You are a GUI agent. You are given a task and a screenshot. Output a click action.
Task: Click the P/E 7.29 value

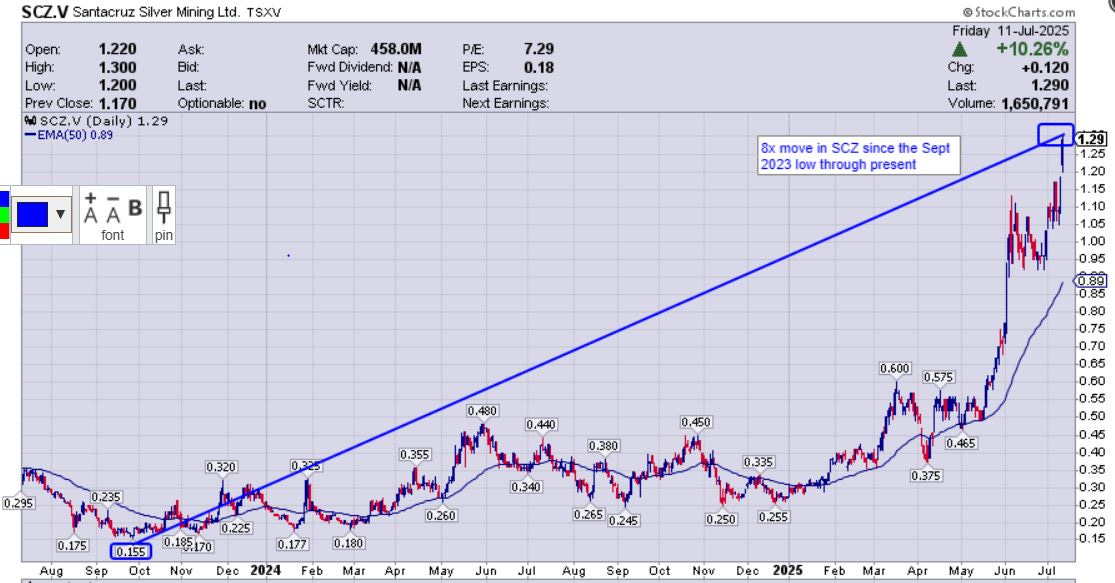point(538,49)
